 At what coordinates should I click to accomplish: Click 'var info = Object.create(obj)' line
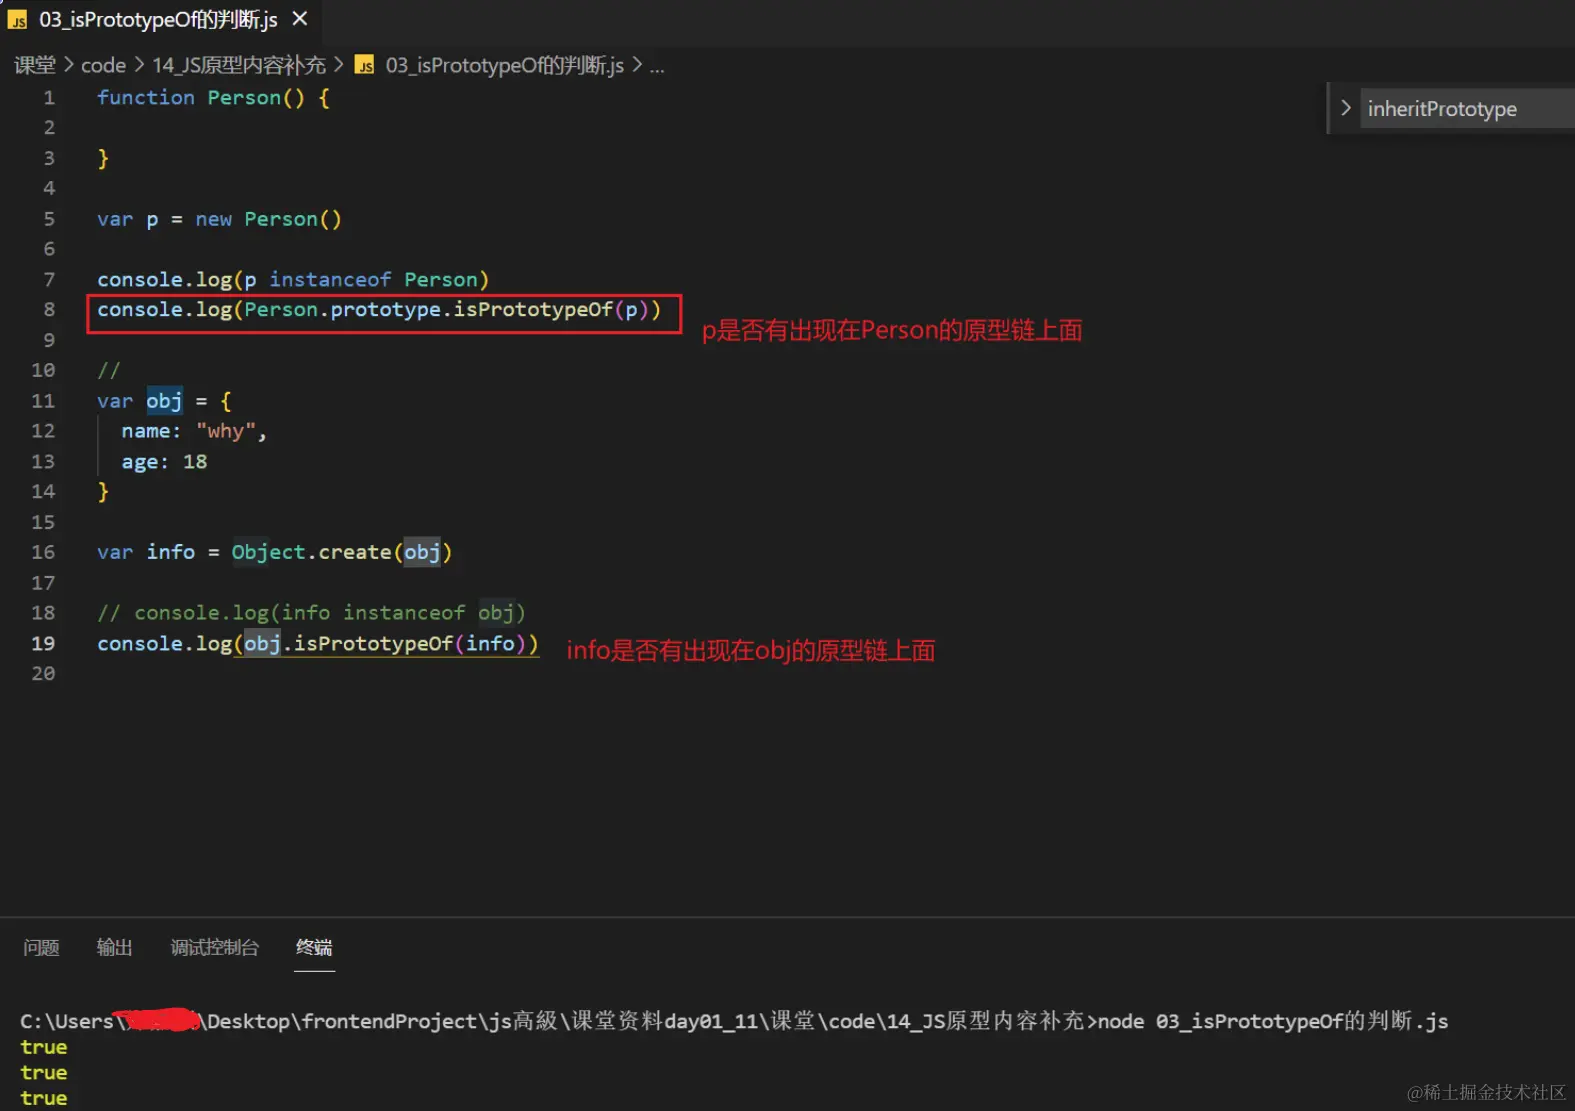274,552
